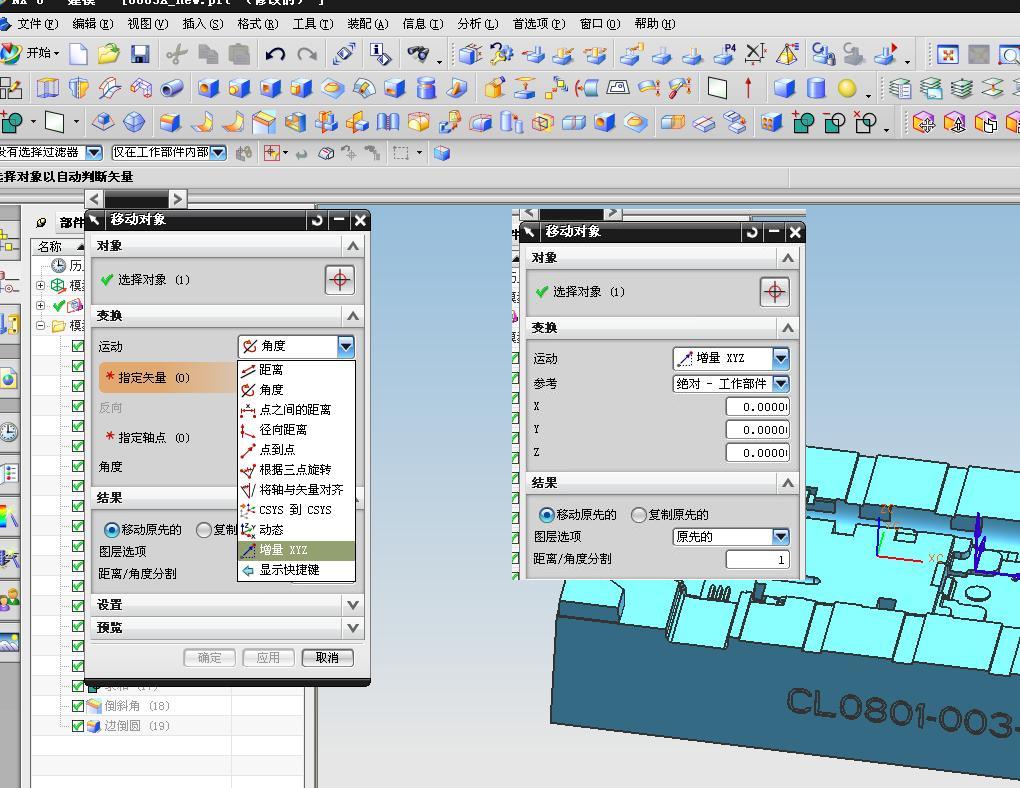
Task: Click the 取消 button in left dialog
Action: pos(327,658)
